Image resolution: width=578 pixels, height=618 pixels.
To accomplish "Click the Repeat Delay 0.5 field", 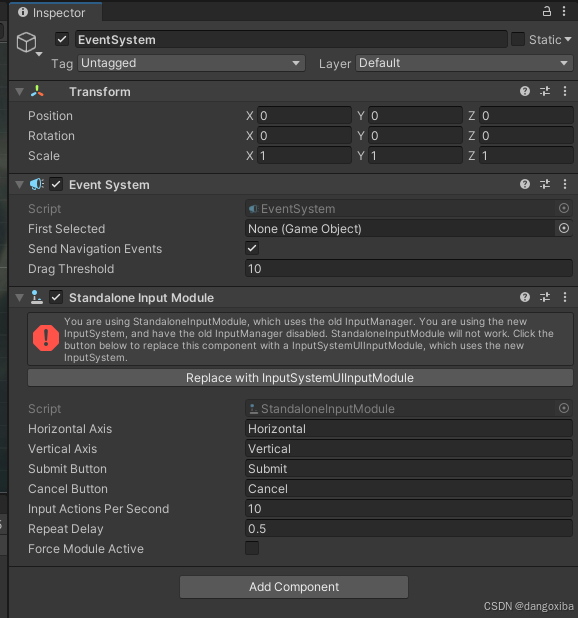I will click(x=409, y=529).
